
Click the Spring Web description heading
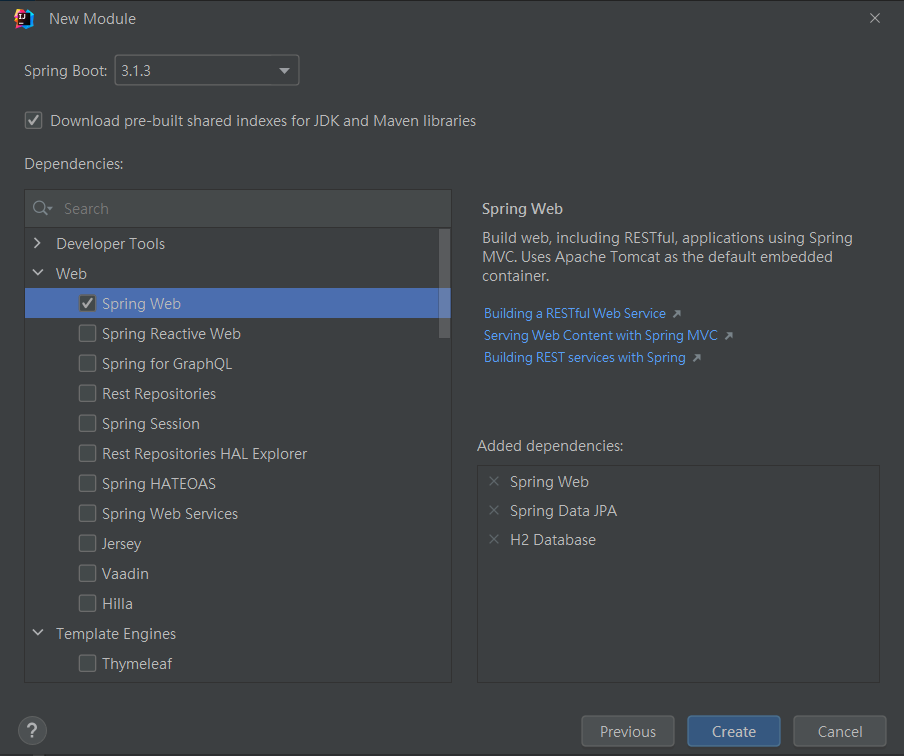tap(522, 209)
